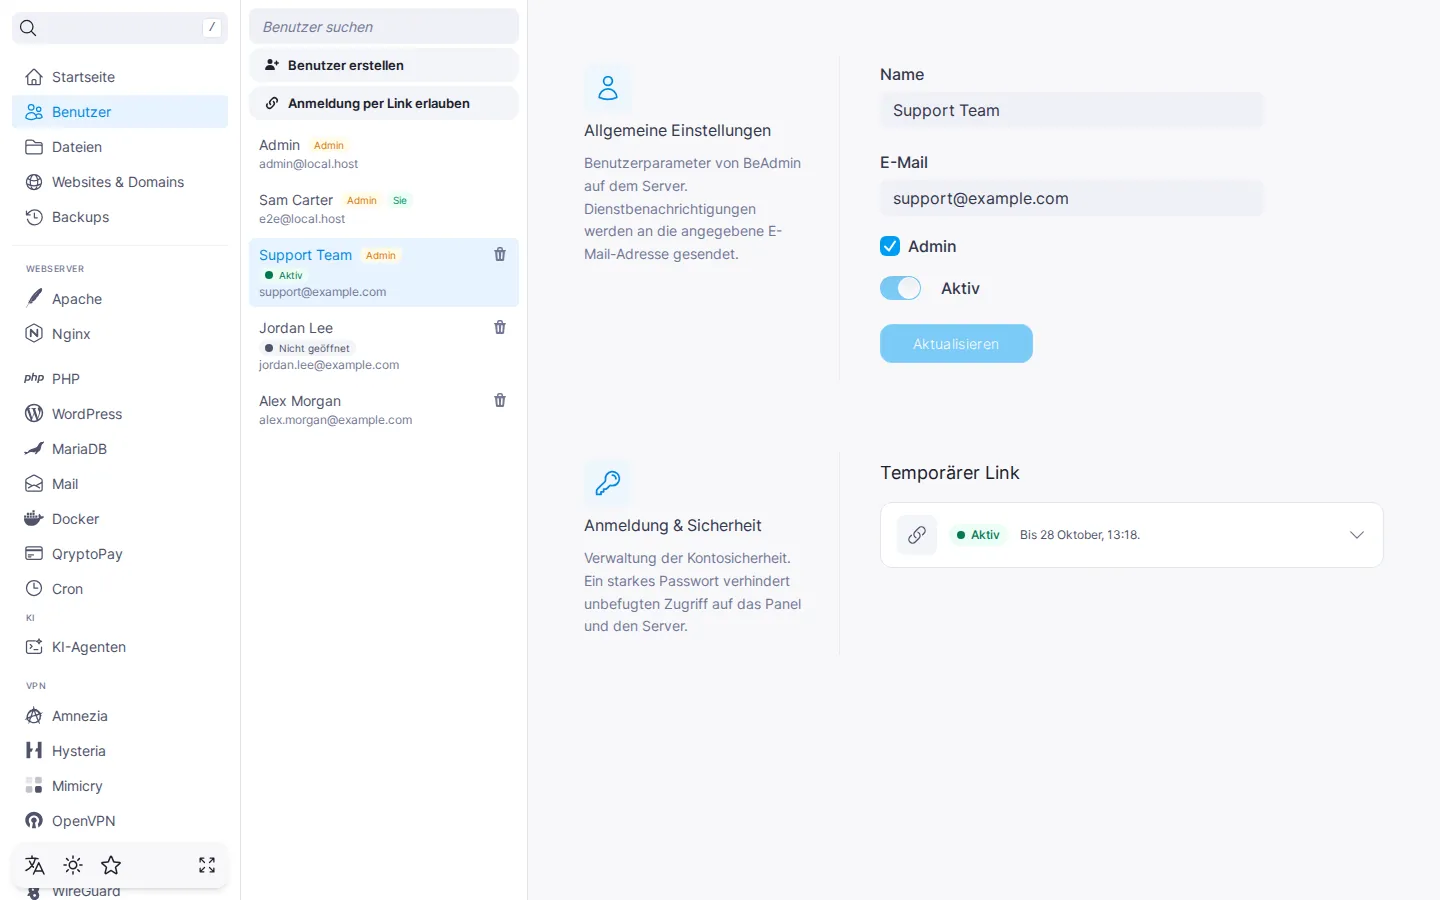Toggle the Aktiv switch off
Screen dimensions: 1440x900
click(900, 288)
